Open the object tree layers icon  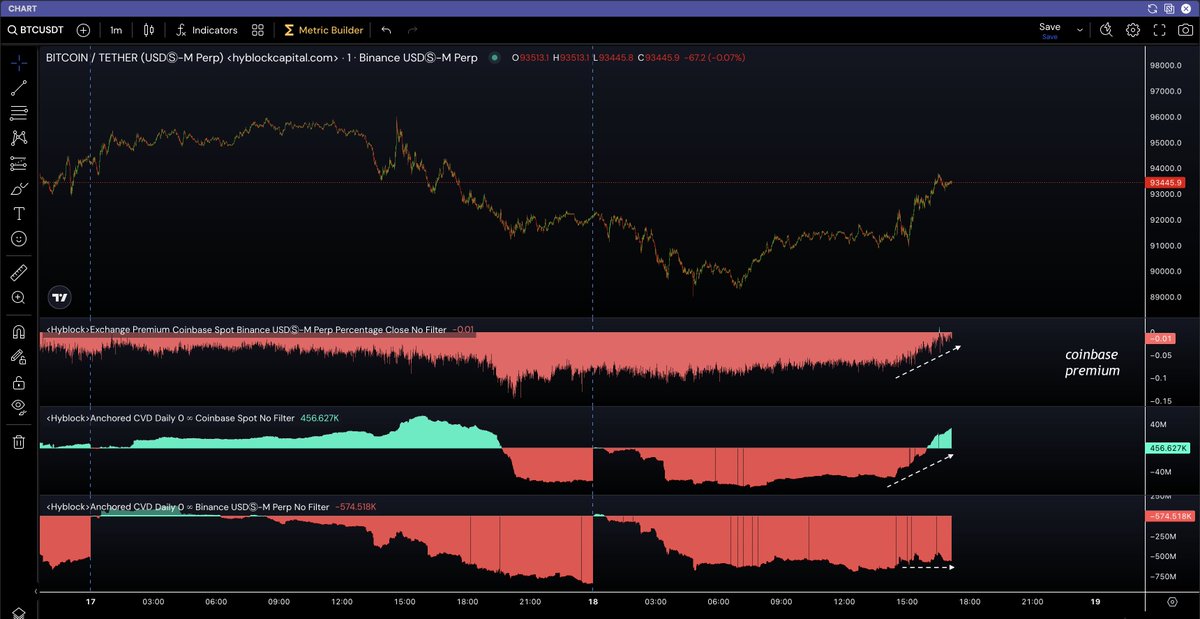coord(19,613)
